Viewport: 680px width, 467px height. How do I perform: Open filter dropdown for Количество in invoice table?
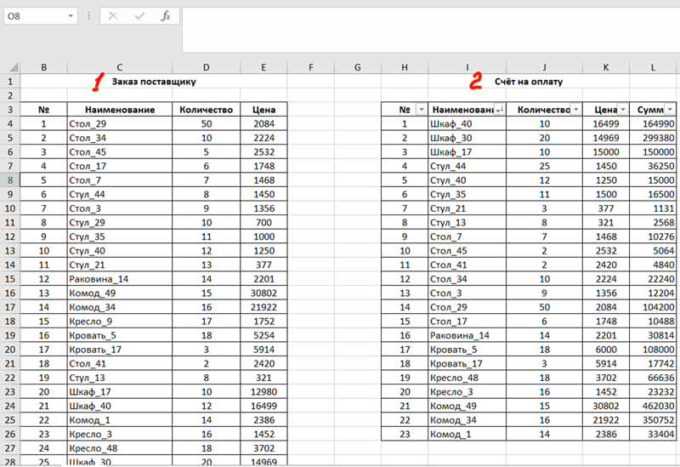576,110
